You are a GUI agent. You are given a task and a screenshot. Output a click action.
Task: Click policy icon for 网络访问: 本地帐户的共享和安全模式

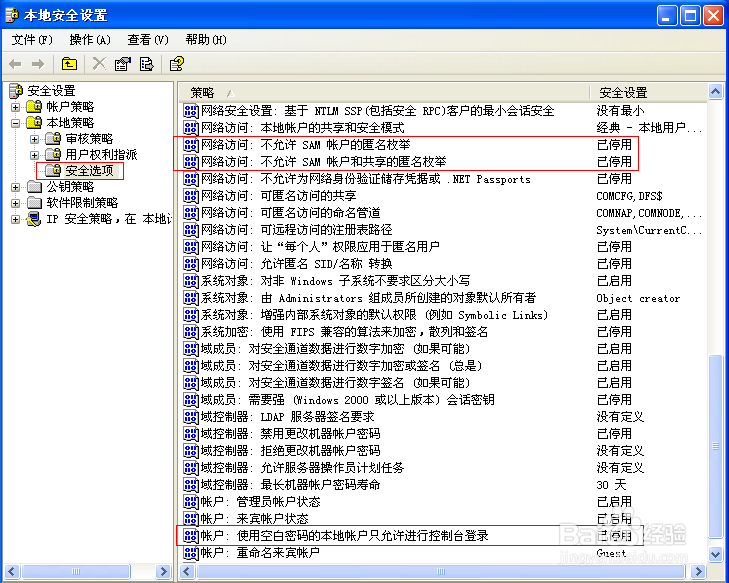[191, 128]
